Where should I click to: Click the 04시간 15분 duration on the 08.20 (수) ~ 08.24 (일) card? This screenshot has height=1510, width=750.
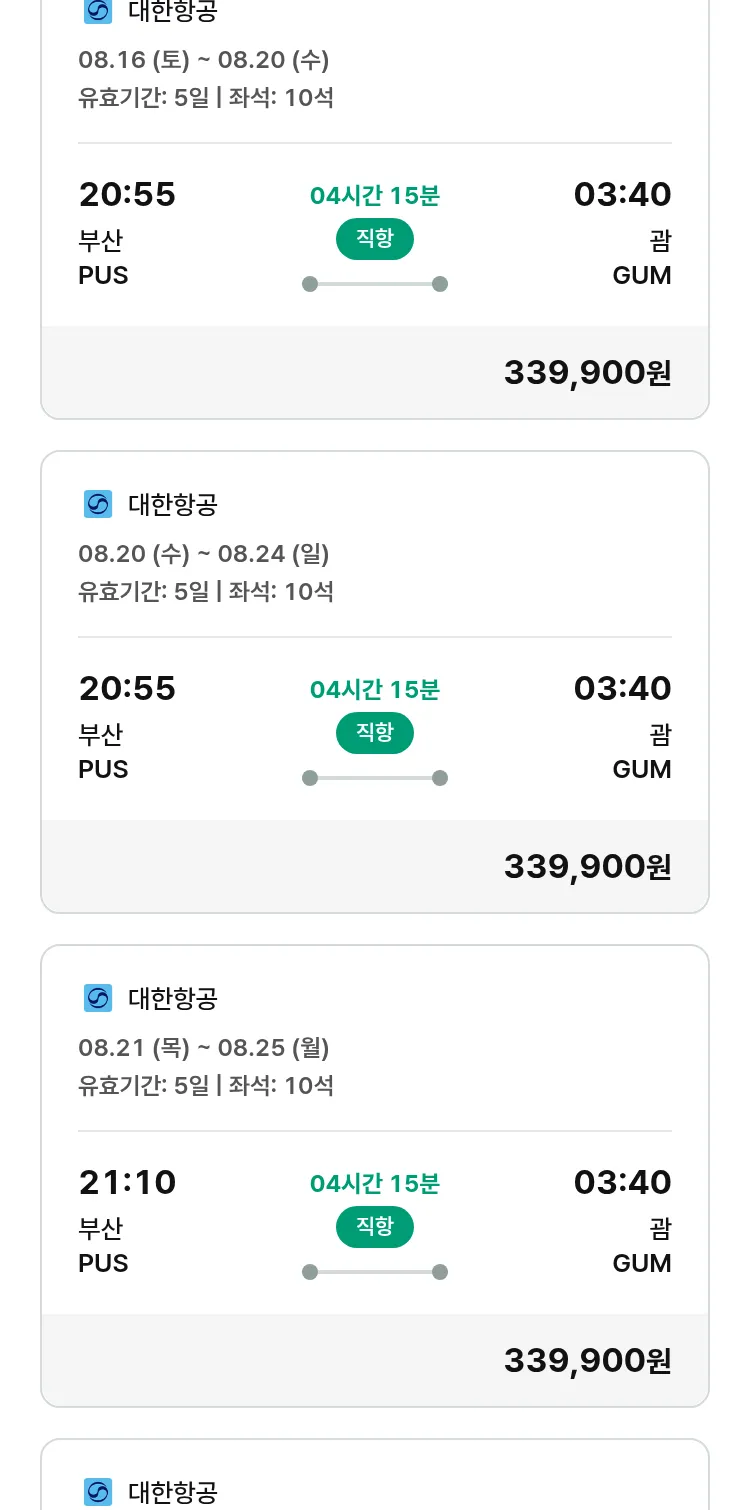(374, 690)
